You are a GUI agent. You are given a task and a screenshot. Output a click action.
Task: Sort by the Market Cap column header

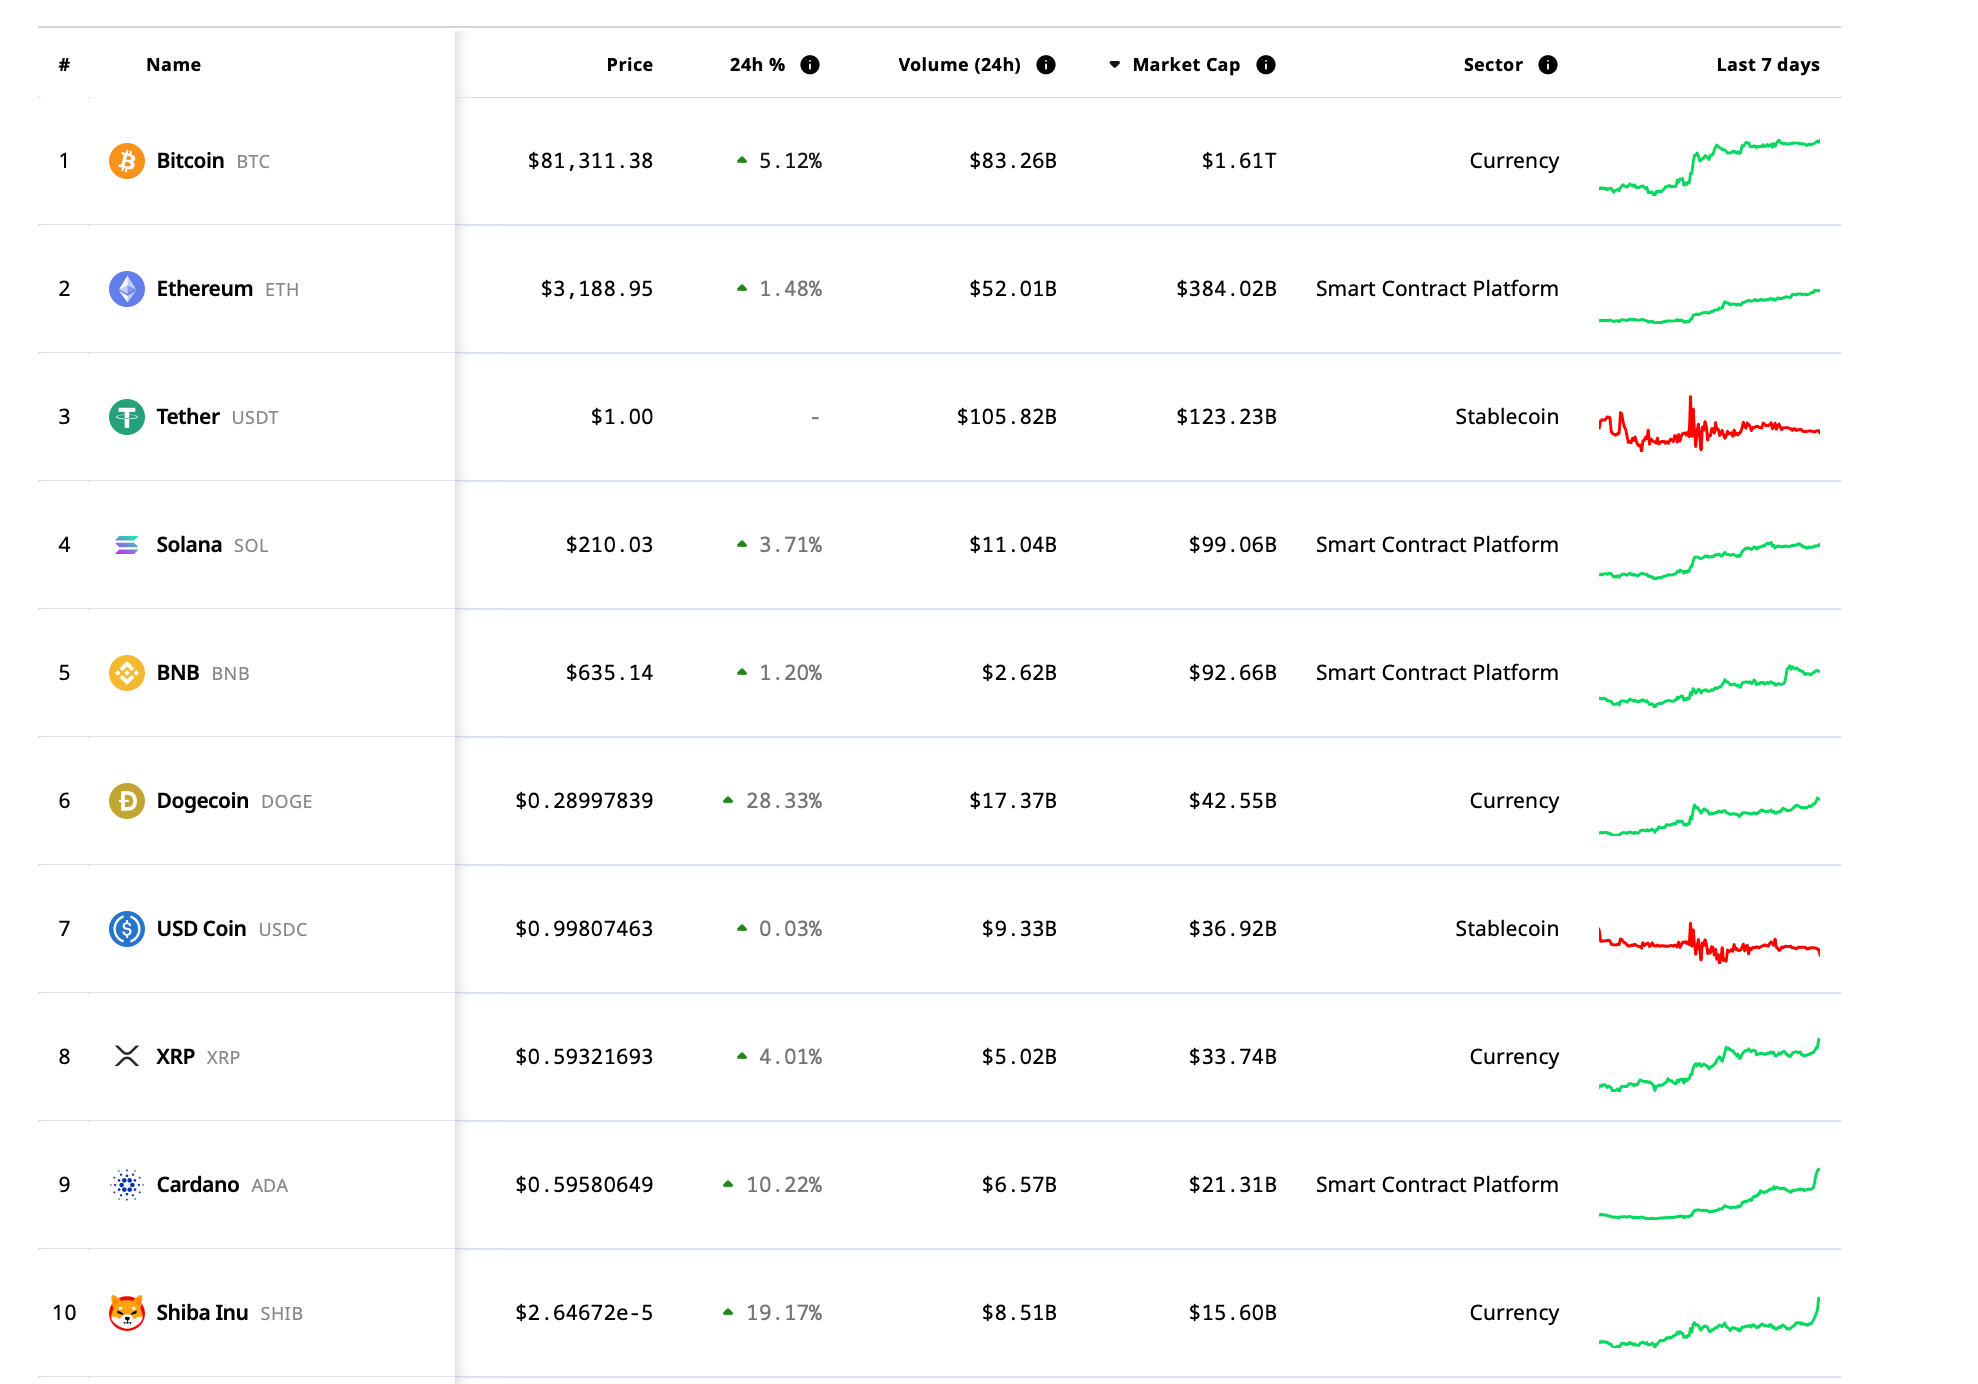1186,65
